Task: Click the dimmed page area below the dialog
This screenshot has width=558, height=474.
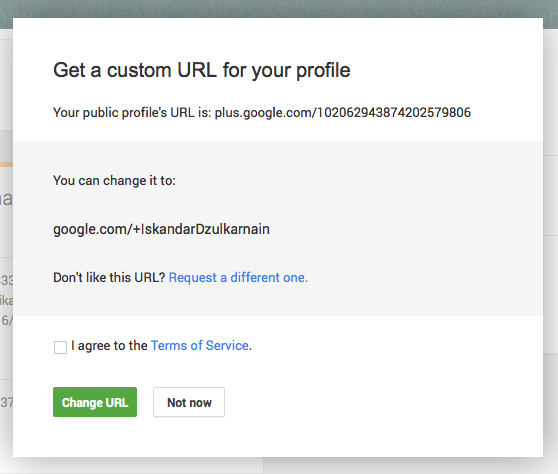Action: pyautogui.click(x=279, y=466)
